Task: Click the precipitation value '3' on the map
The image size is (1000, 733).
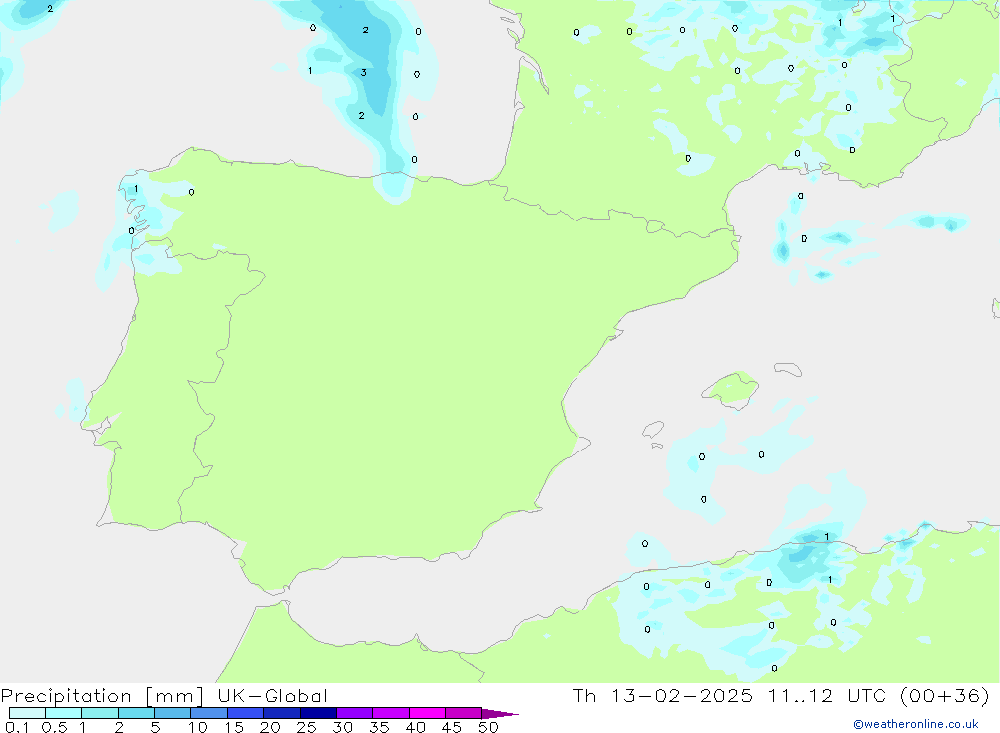Action: click(x=364, y=73)
